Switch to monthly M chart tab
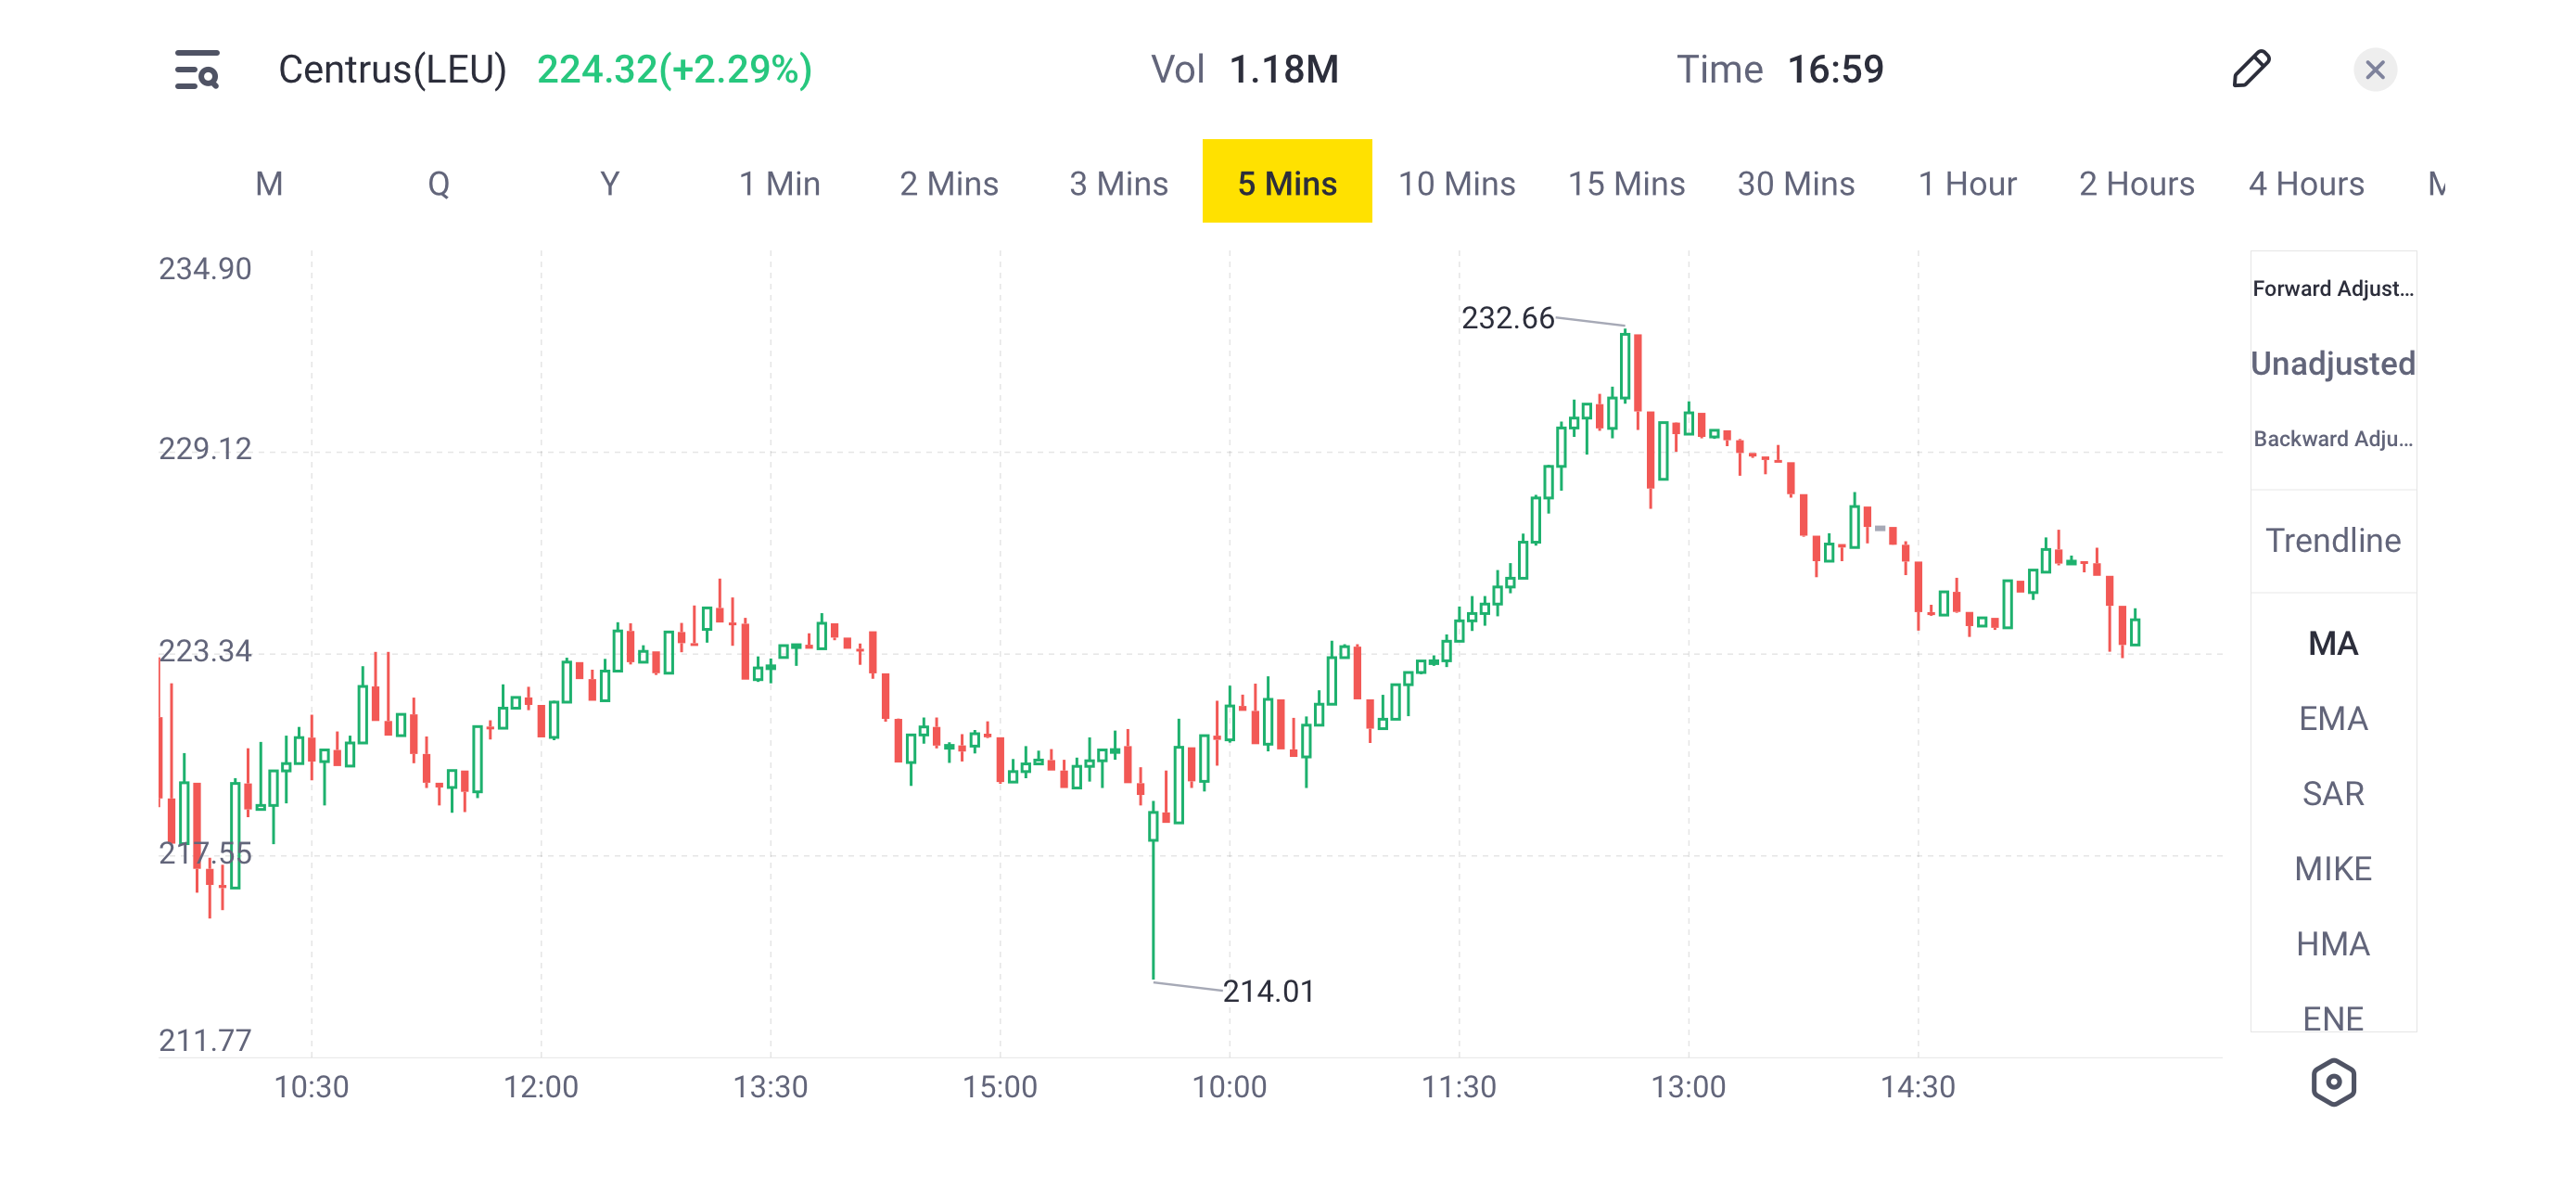The height and width of the screenshot is (1191, 2576). click(x=269, y=183)
